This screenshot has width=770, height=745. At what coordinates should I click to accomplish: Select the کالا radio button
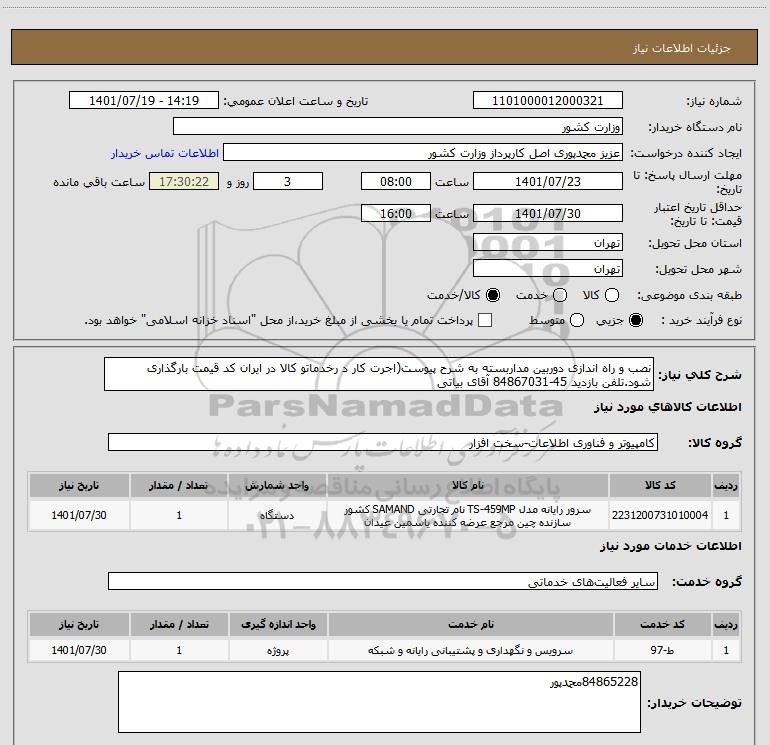[612, 295]
